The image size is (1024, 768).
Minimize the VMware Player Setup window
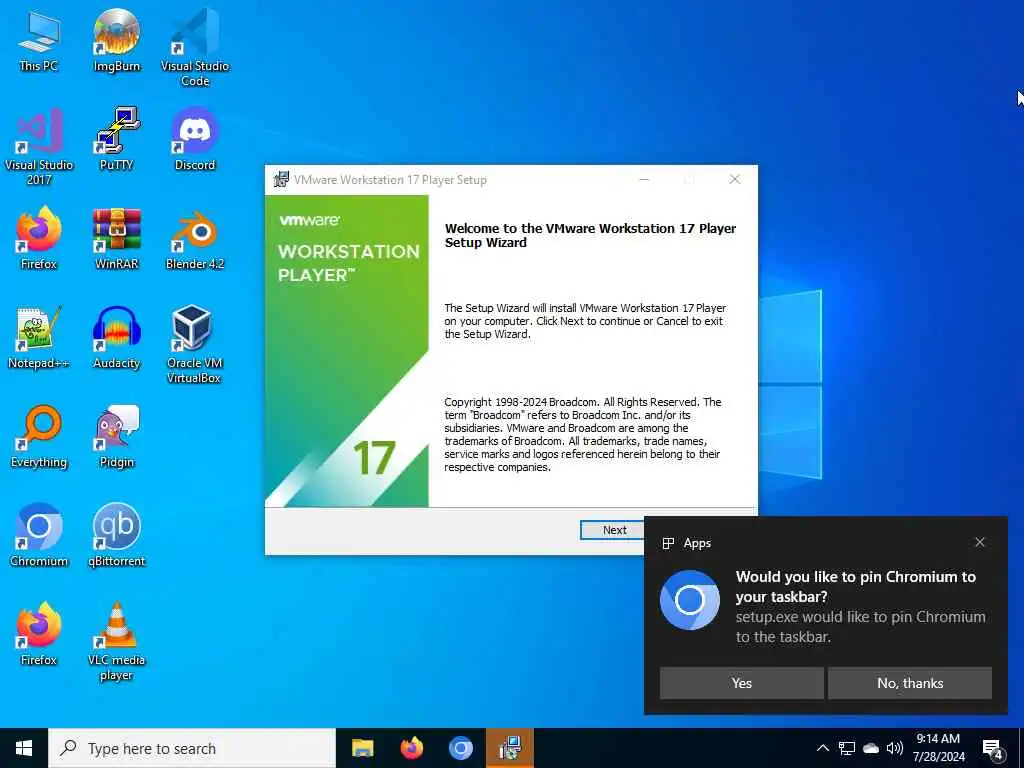coord(644,180)
